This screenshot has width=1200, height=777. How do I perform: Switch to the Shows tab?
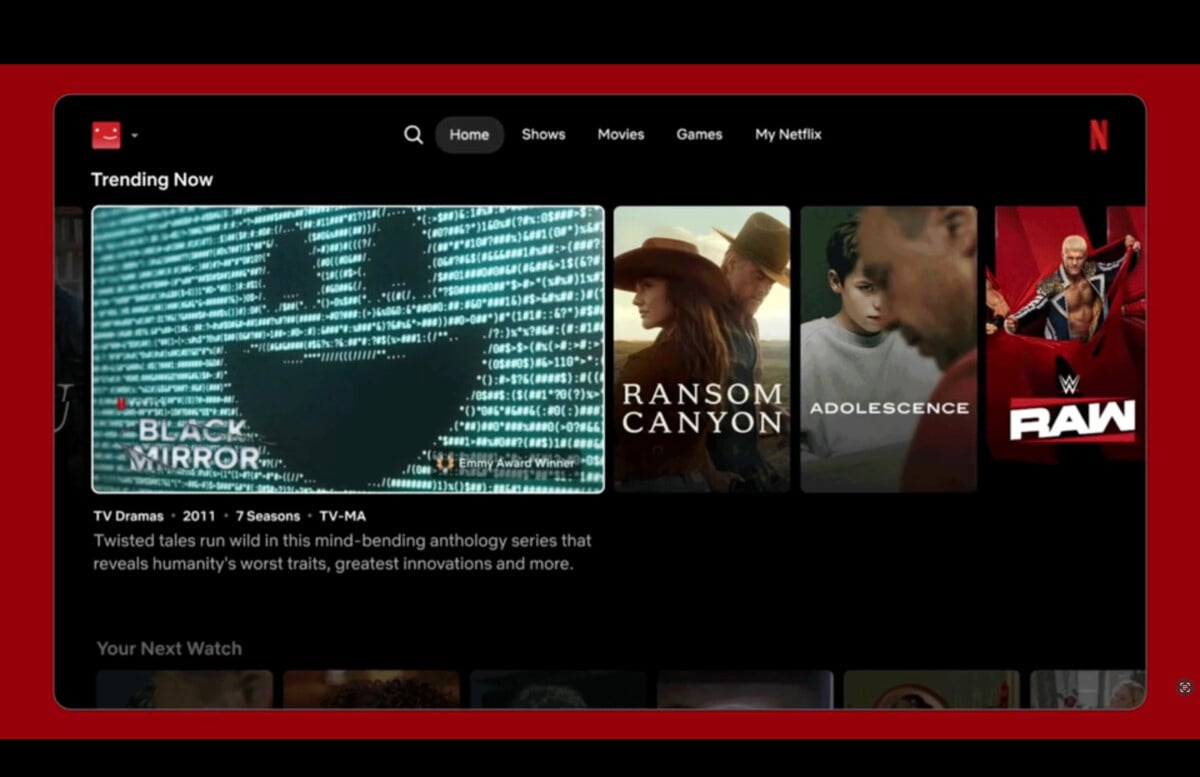tap(543, 135)
